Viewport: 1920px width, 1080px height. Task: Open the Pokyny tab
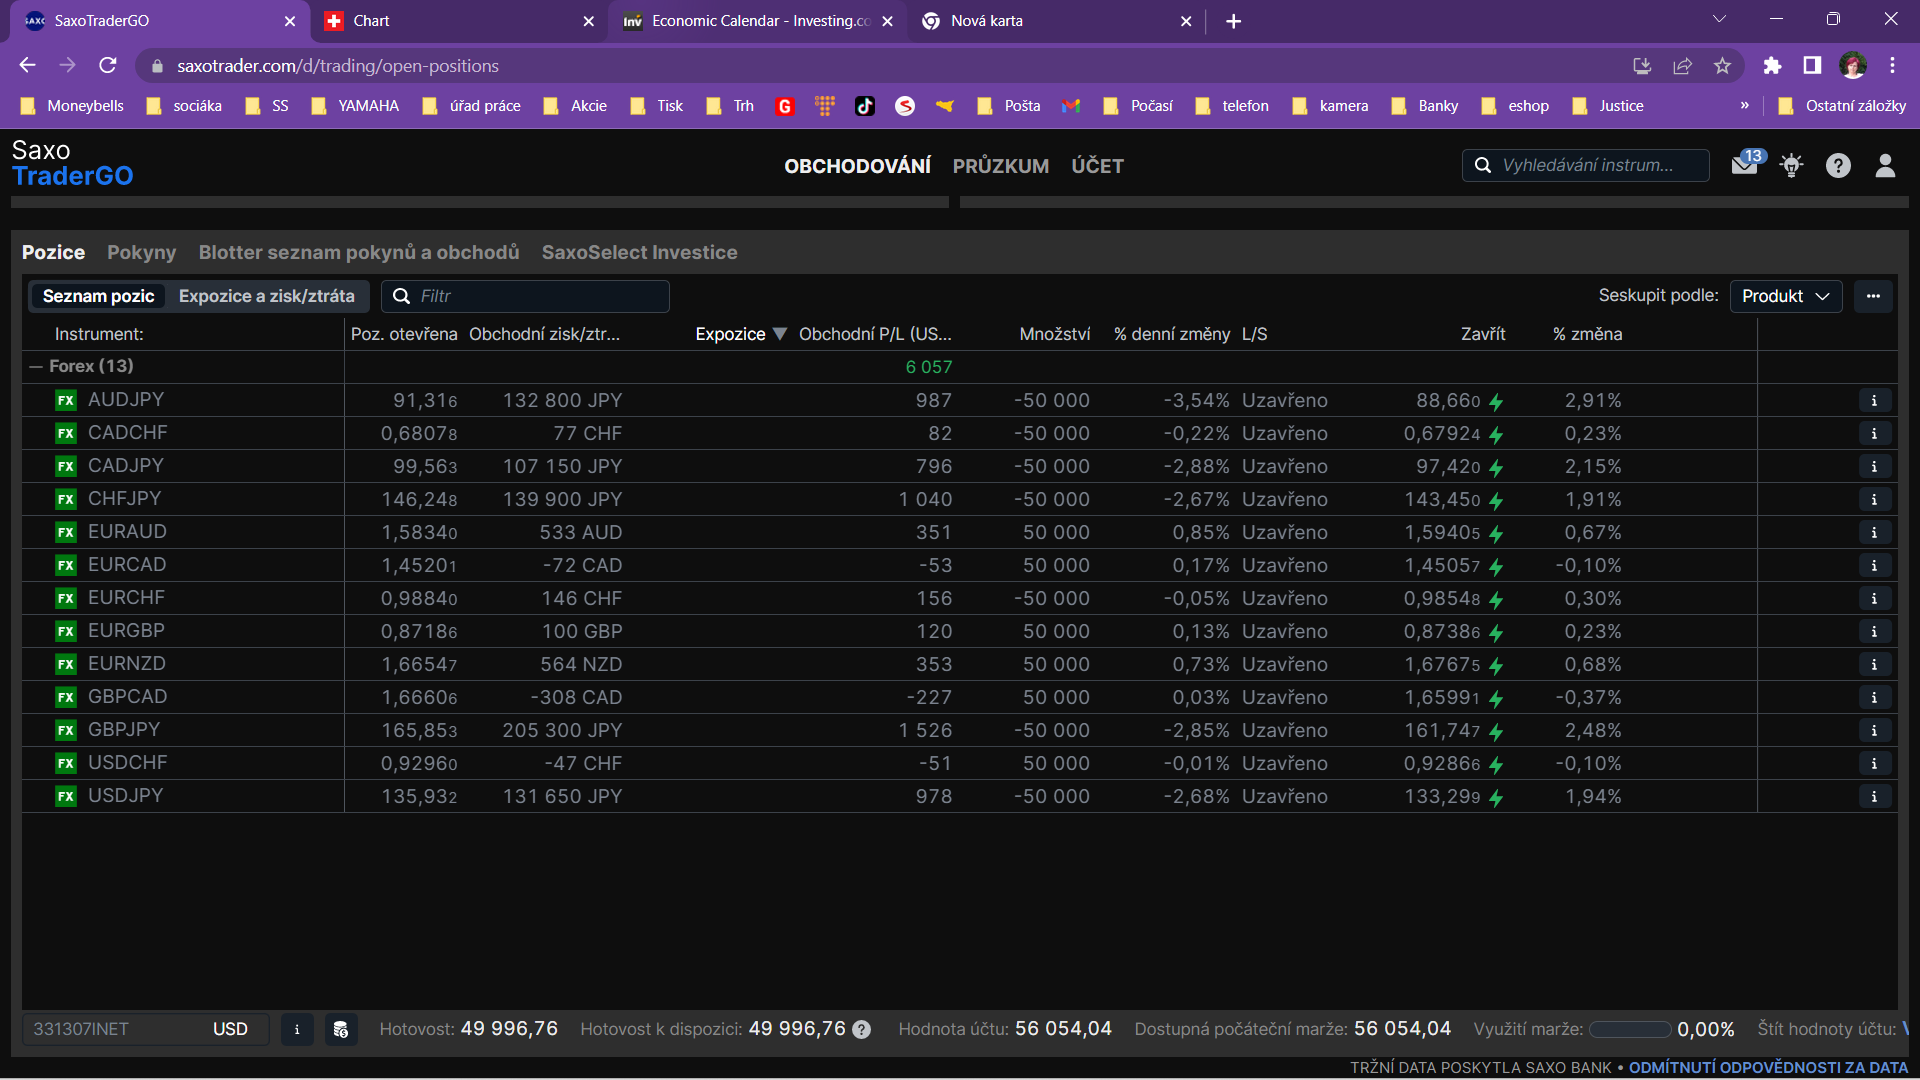tap(141, 253)
